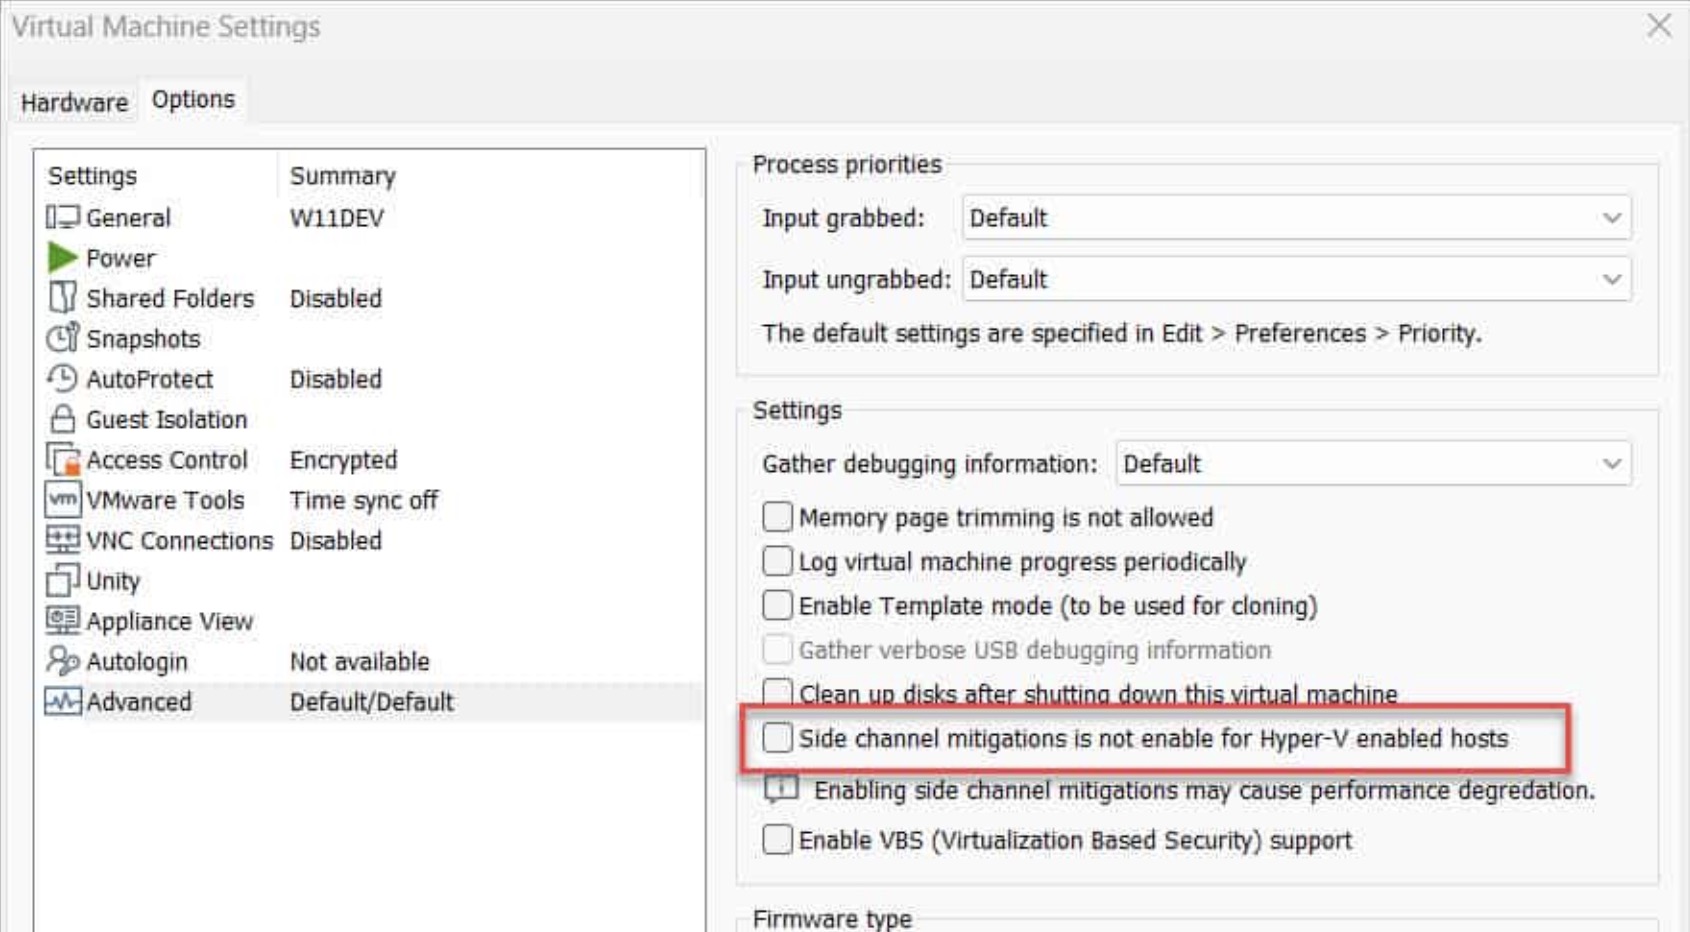Check Log virtual machine progress periodically
Viewport: 1690px width, 932px height.
(x=777, y=561)
